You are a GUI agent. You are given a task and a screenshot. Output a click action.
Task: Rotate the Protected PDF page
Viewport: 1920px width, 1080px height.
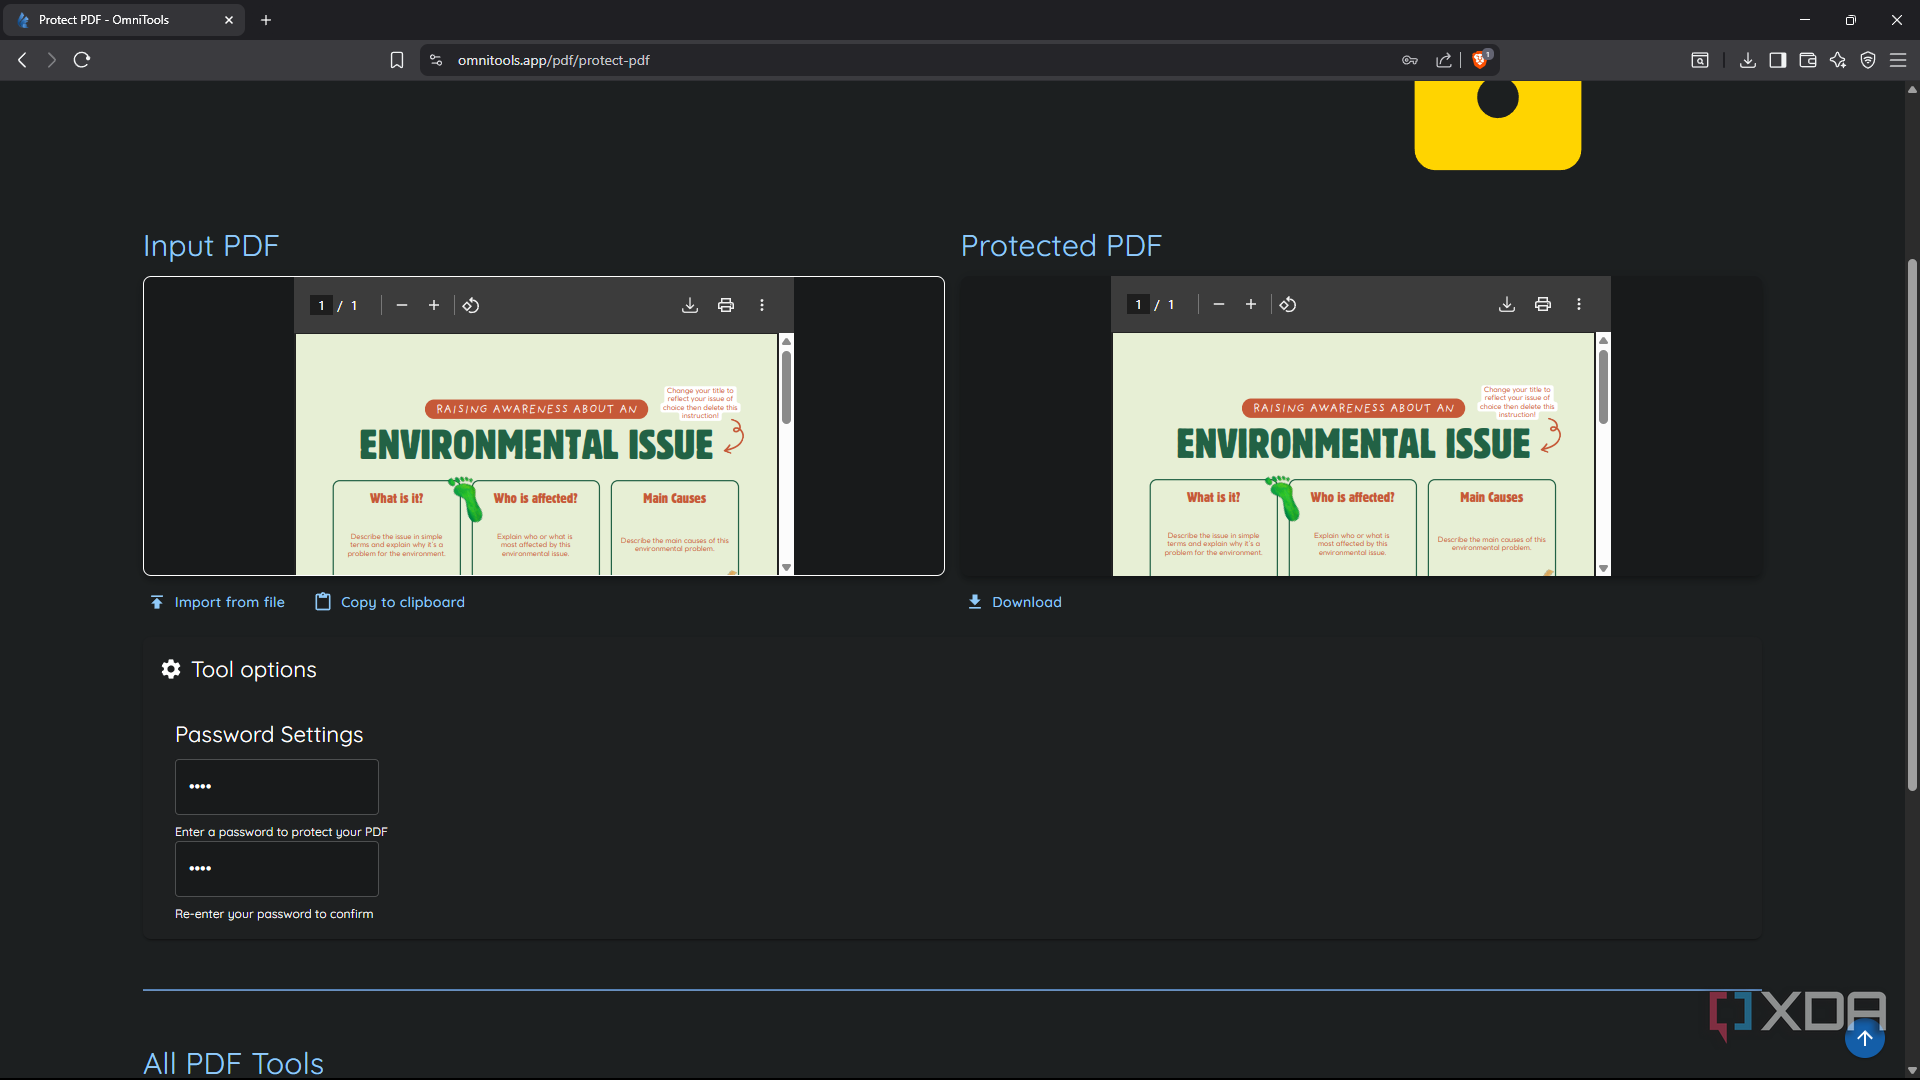pos(1288,305)
